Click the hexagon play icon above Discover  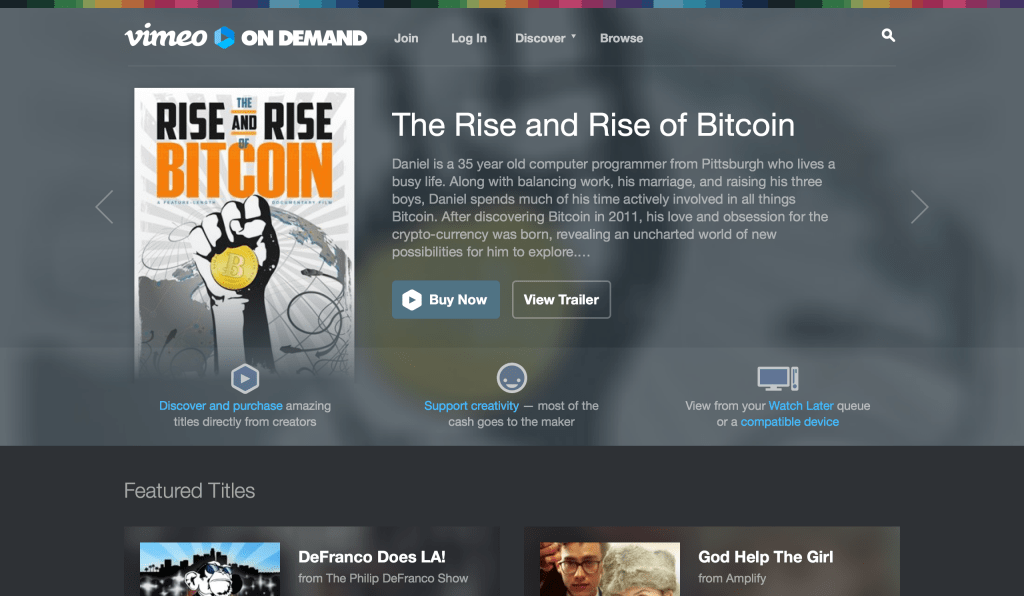(x=245, y=378)
